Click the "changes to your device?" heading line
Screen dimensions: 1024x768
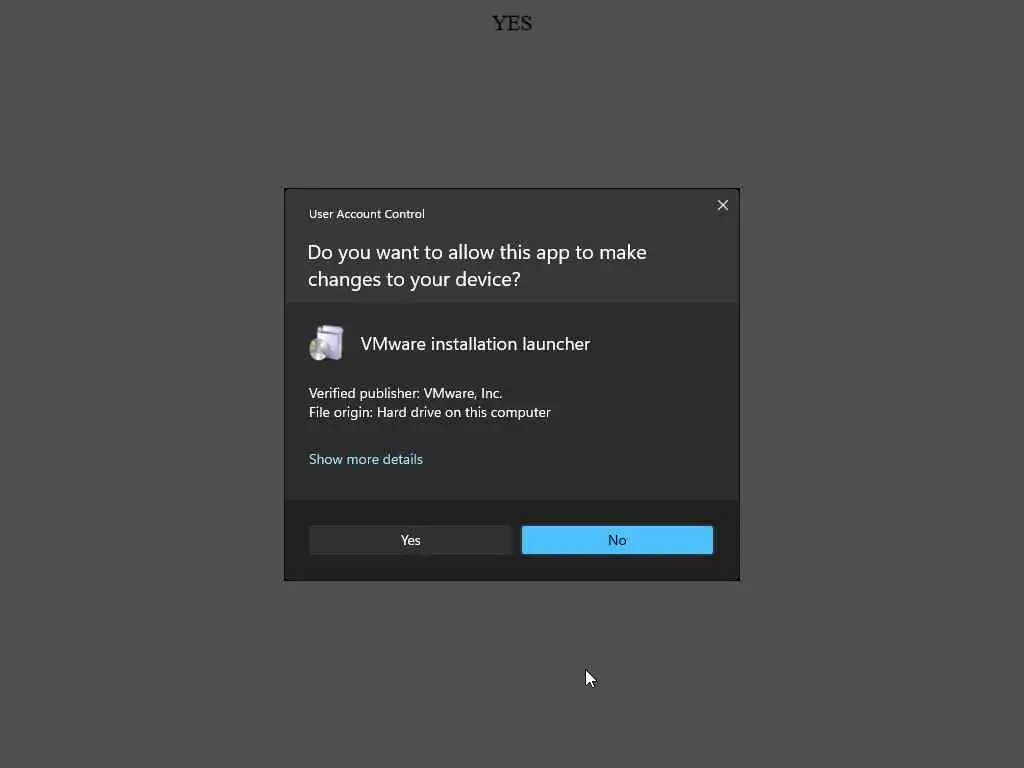[x=414, y=280]
